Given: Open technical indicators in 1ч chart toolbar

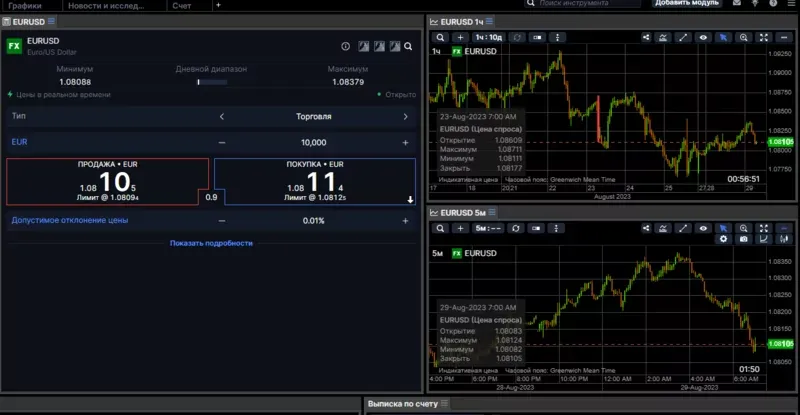Looking at the screenshot, I should (x=663, y=37).
